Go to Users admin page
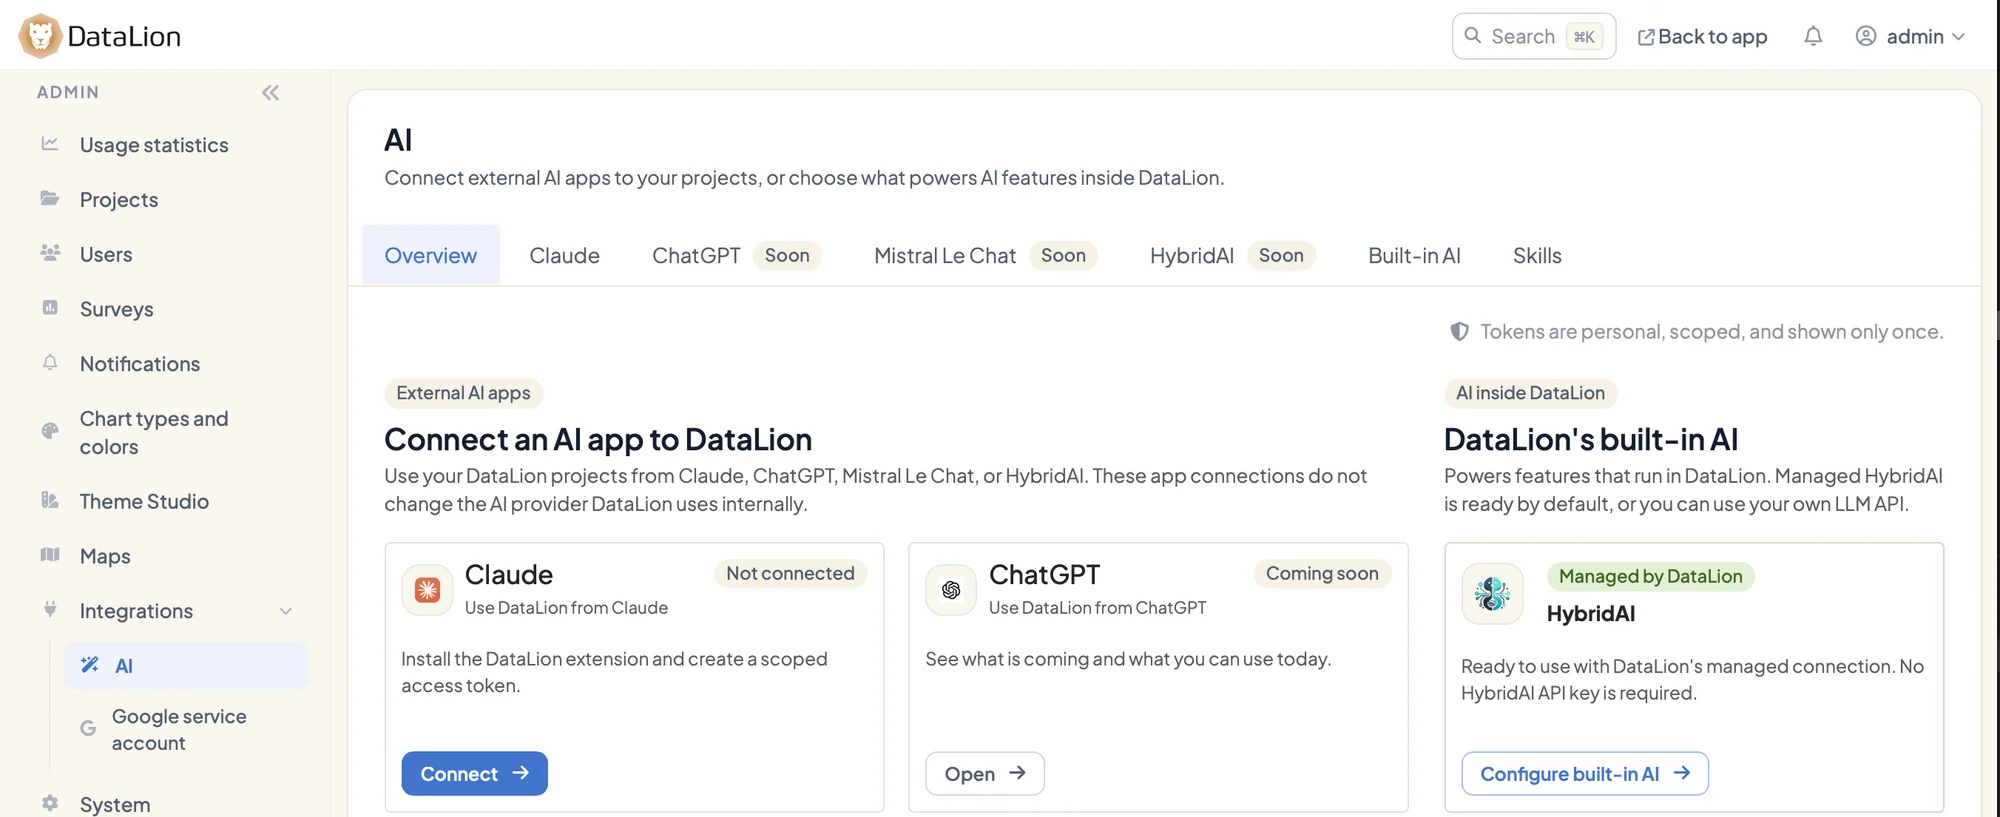The width and height of the screenshot is (2000, 817). coord(106,254)
